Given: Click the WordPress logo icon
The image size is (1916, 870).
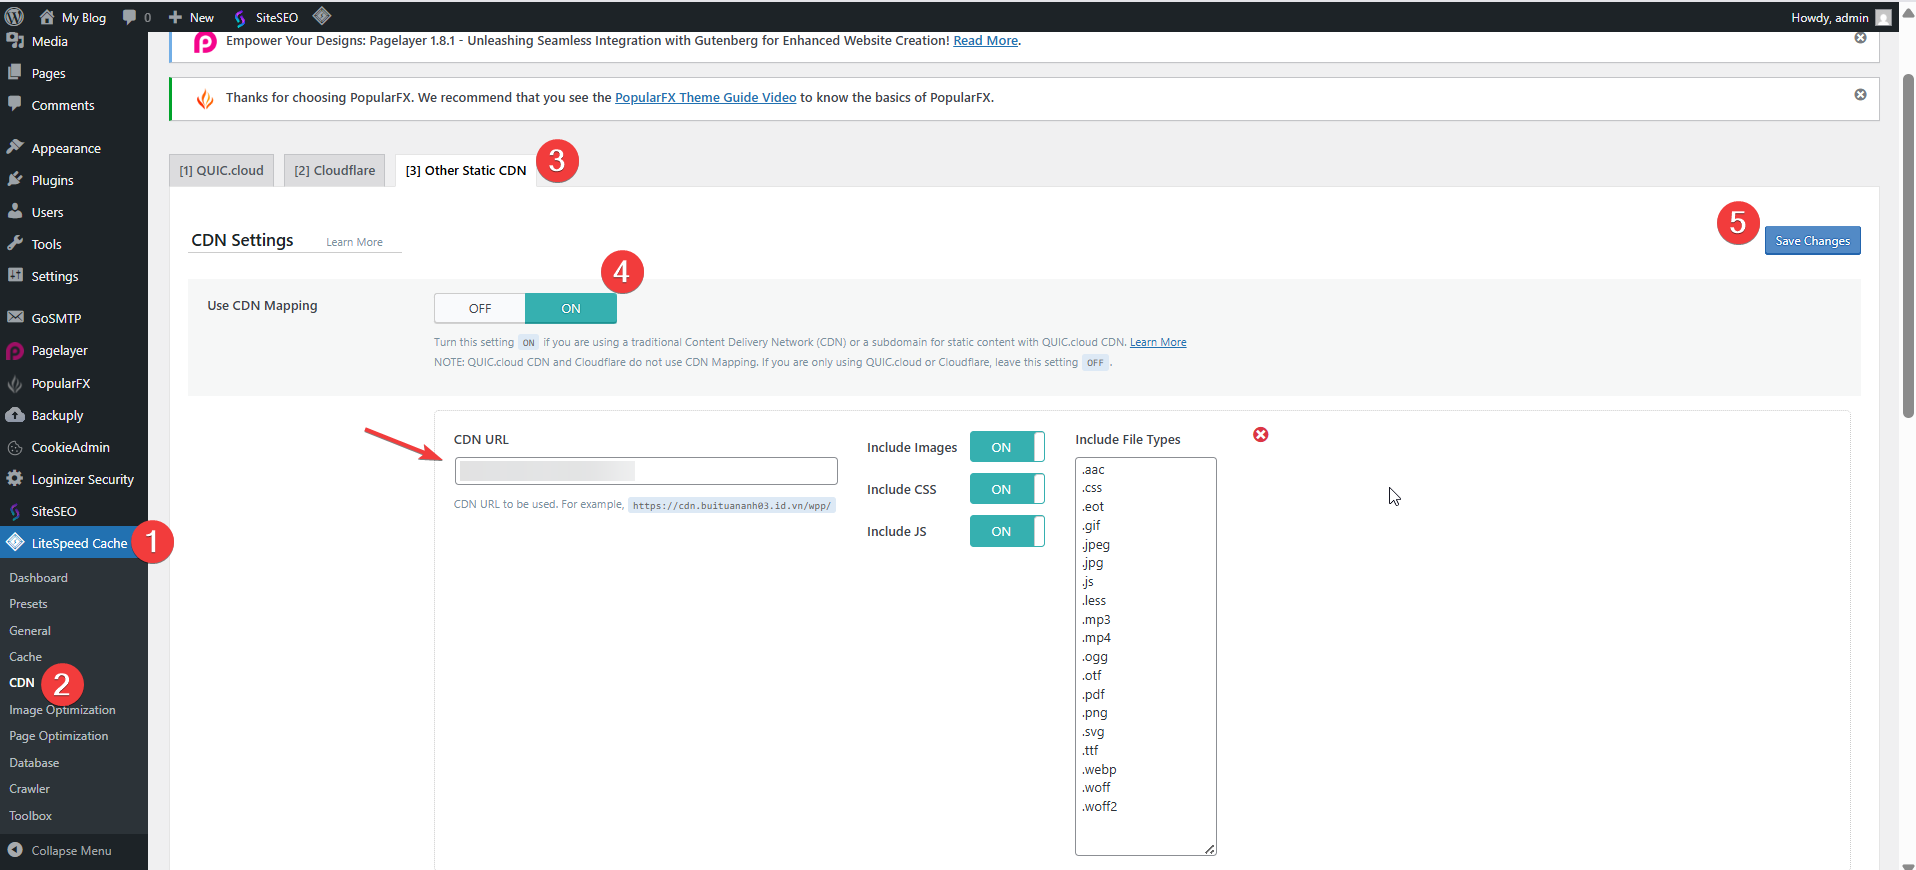Looking at the screenshot, I should pyautogui.click(x=14, y=17).
